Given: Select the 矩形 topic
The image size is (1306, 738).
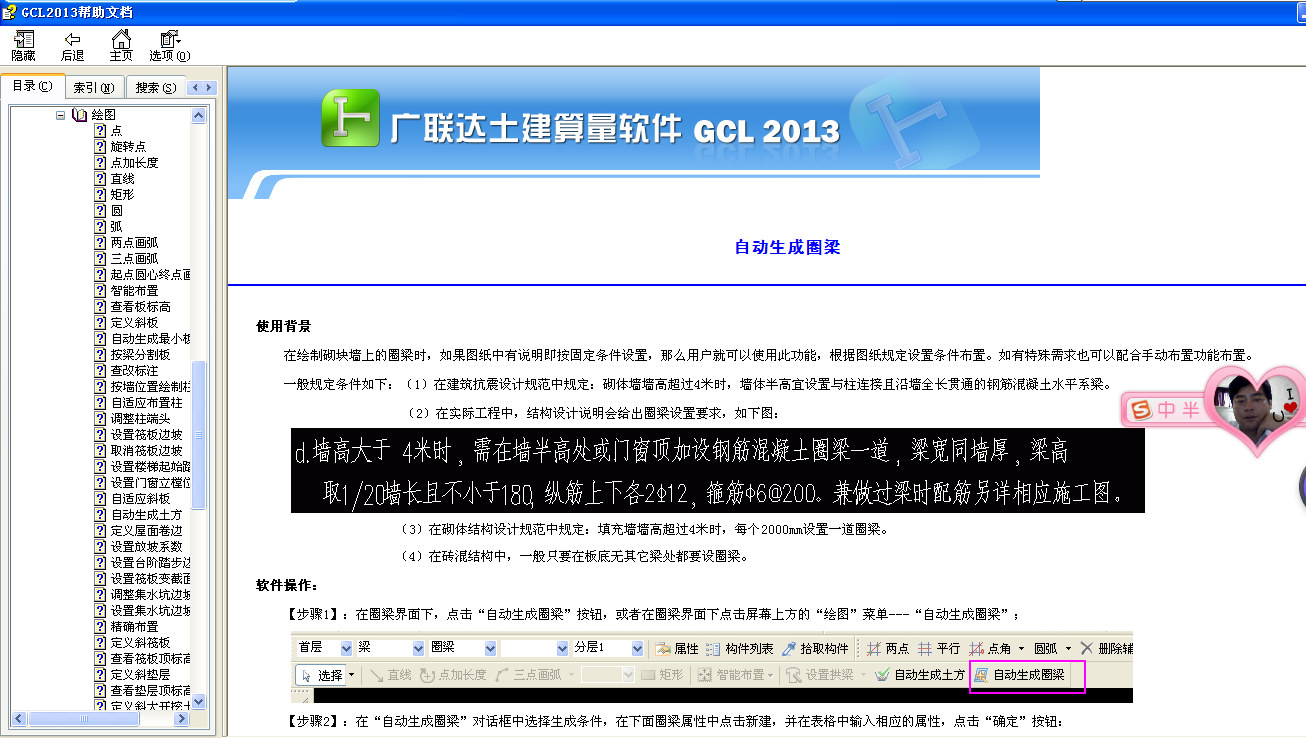Looking at the screenshot, I should point(122,195).
